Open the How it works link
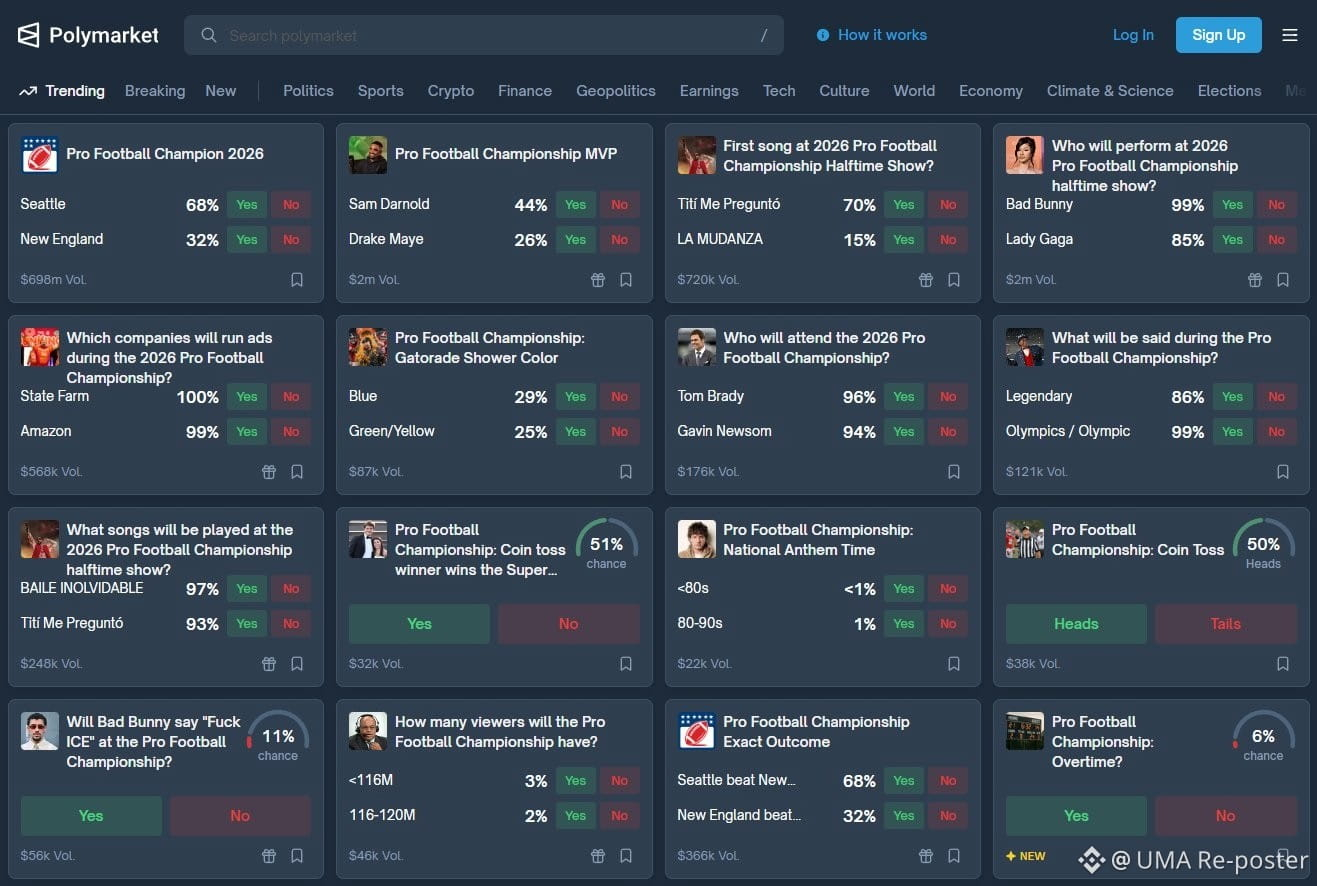1317x886 pixels. point(872,35)
